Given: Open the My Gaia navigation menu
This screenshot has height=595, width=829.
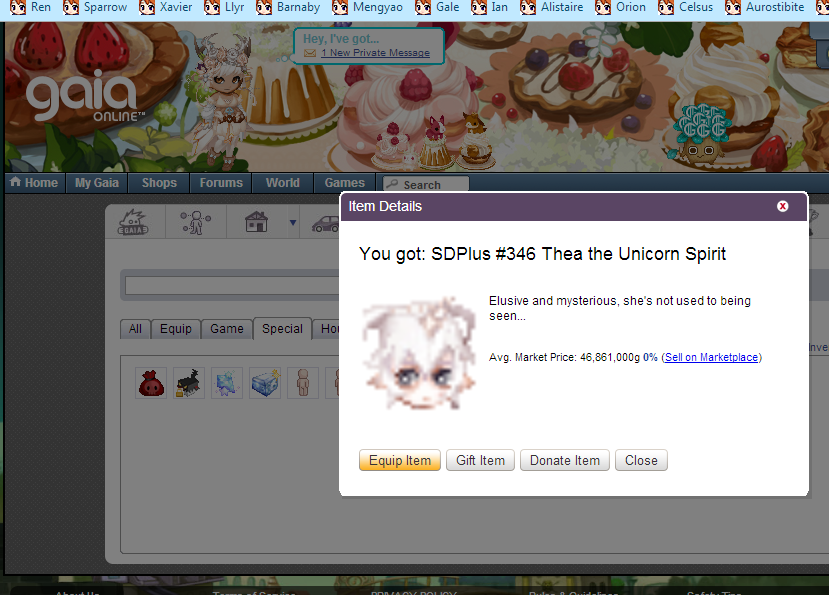Looking at the screenshot, I should coord(97,183).
